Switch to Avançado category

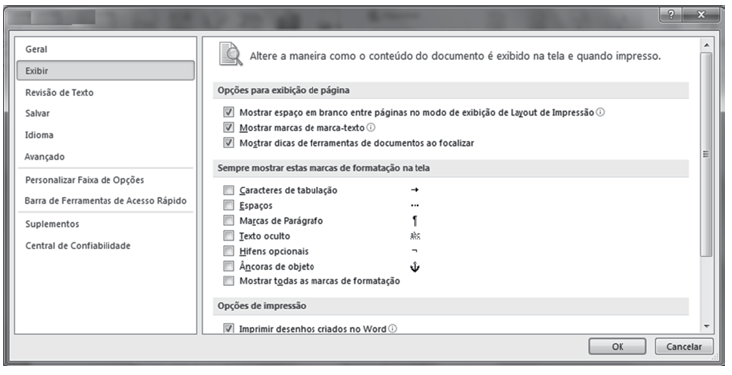[106, 156]
